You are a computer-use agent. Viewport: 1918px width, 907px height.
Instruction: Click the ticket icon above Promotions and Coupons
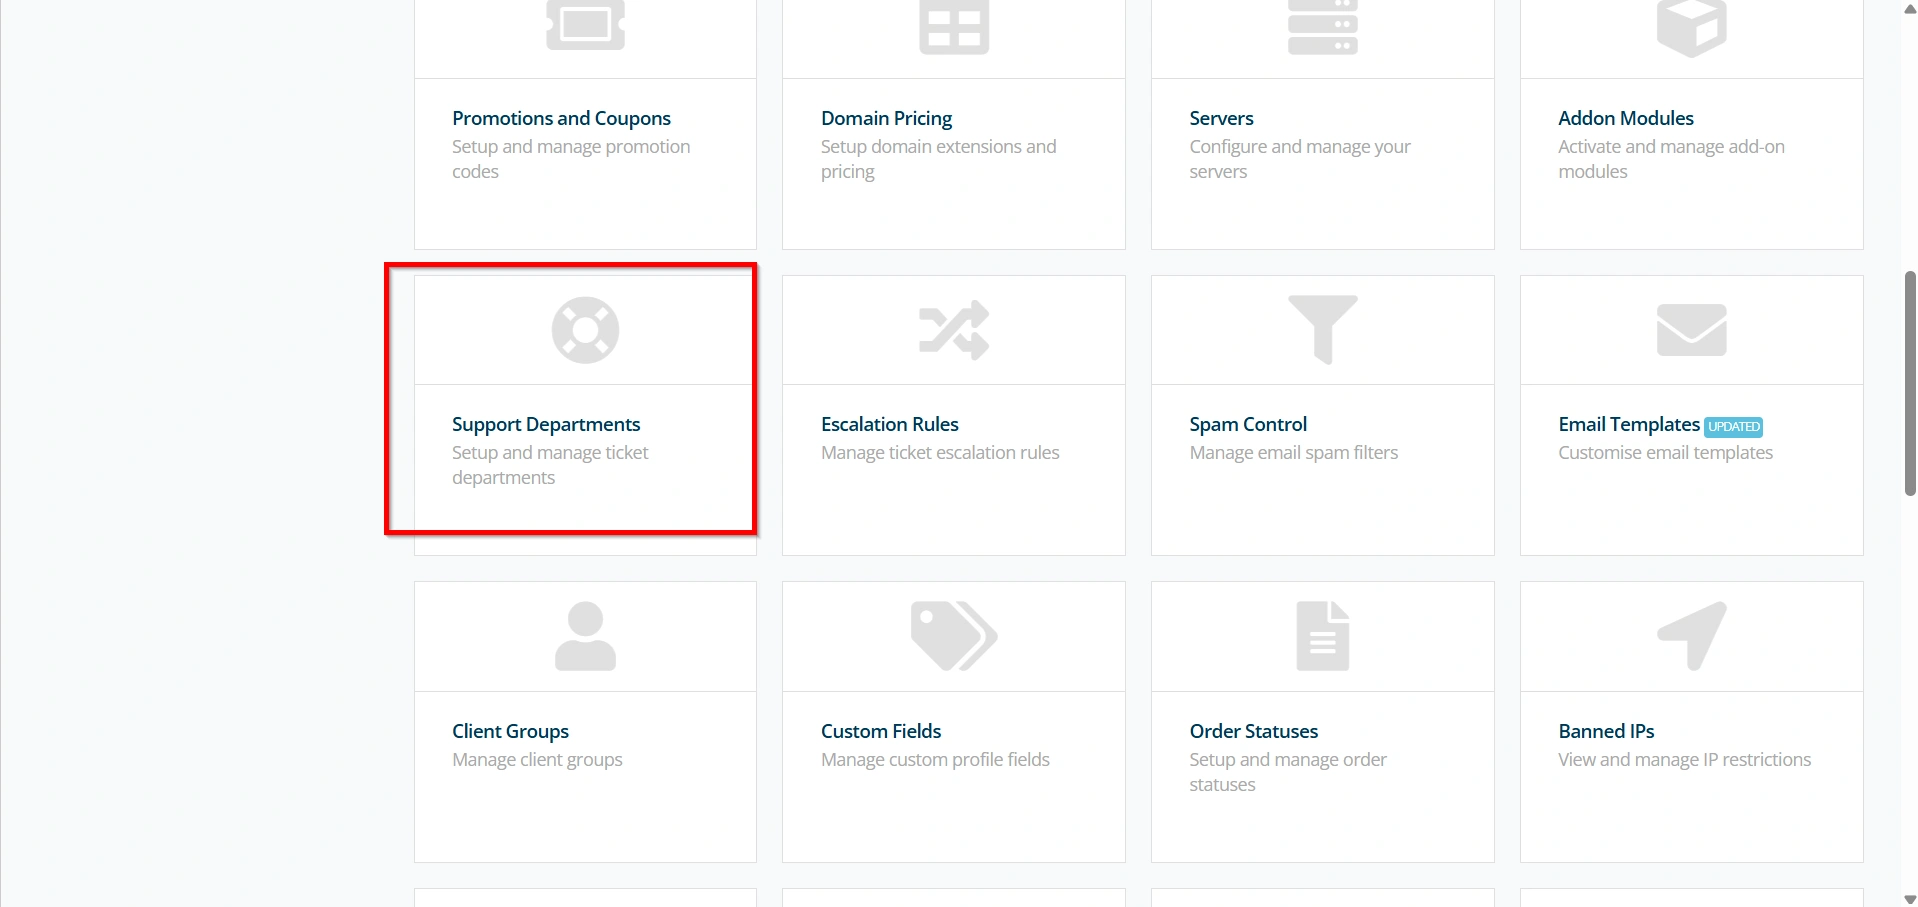point(585,25)
